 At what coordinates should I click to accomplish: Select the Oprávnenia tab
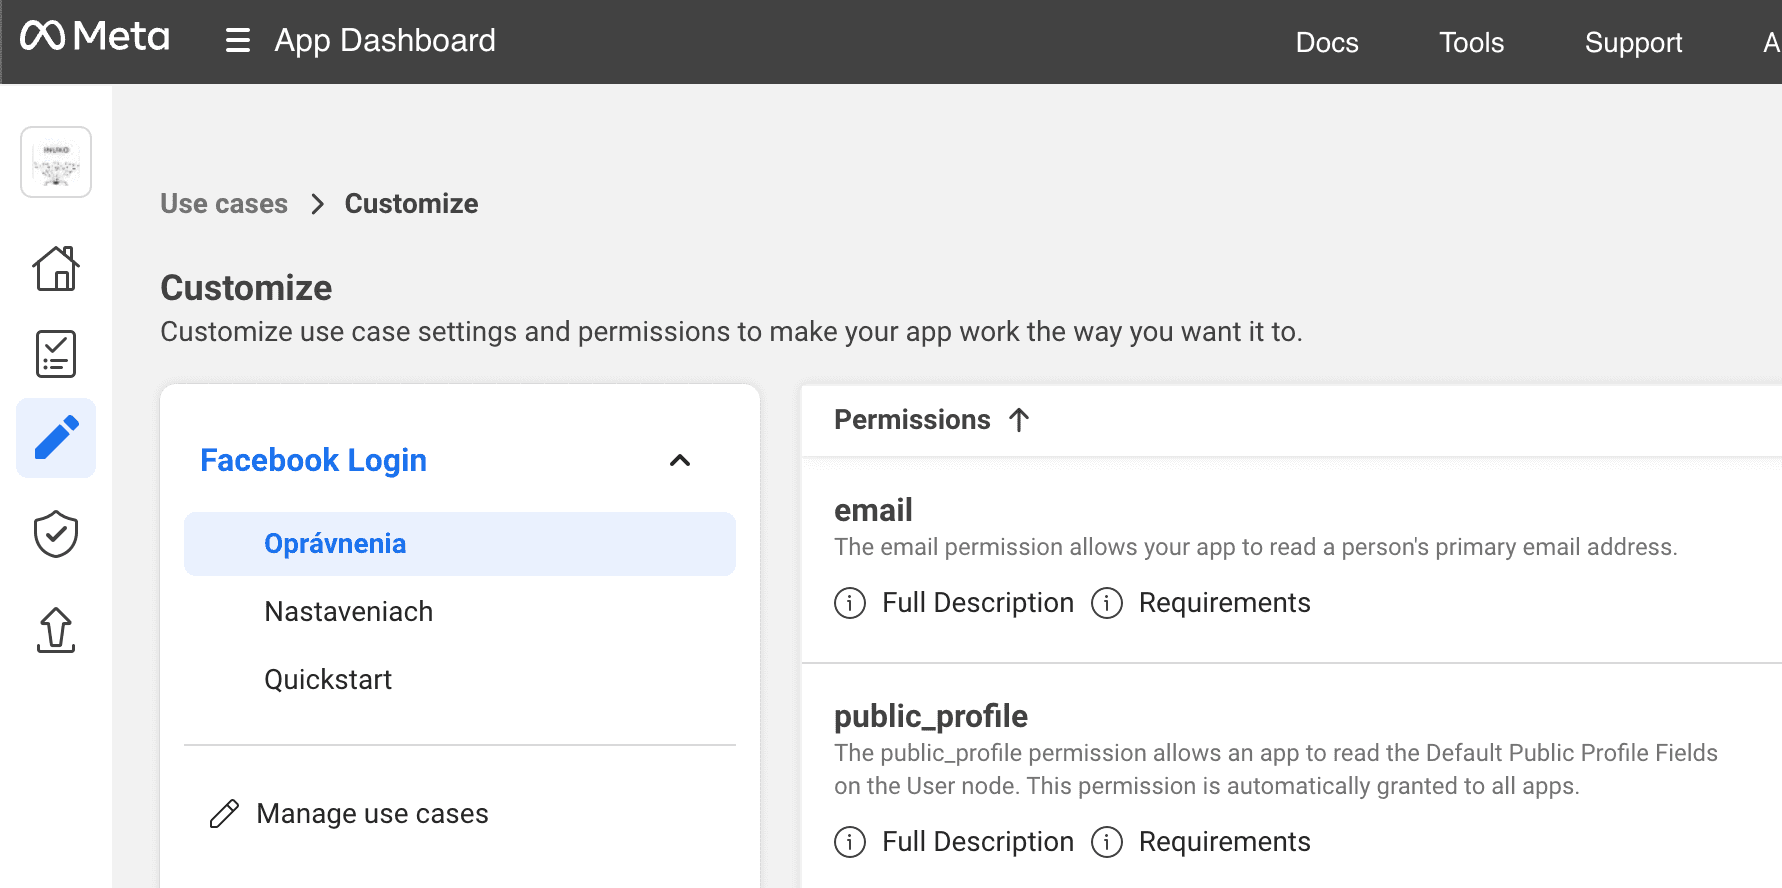click(460, 544)
